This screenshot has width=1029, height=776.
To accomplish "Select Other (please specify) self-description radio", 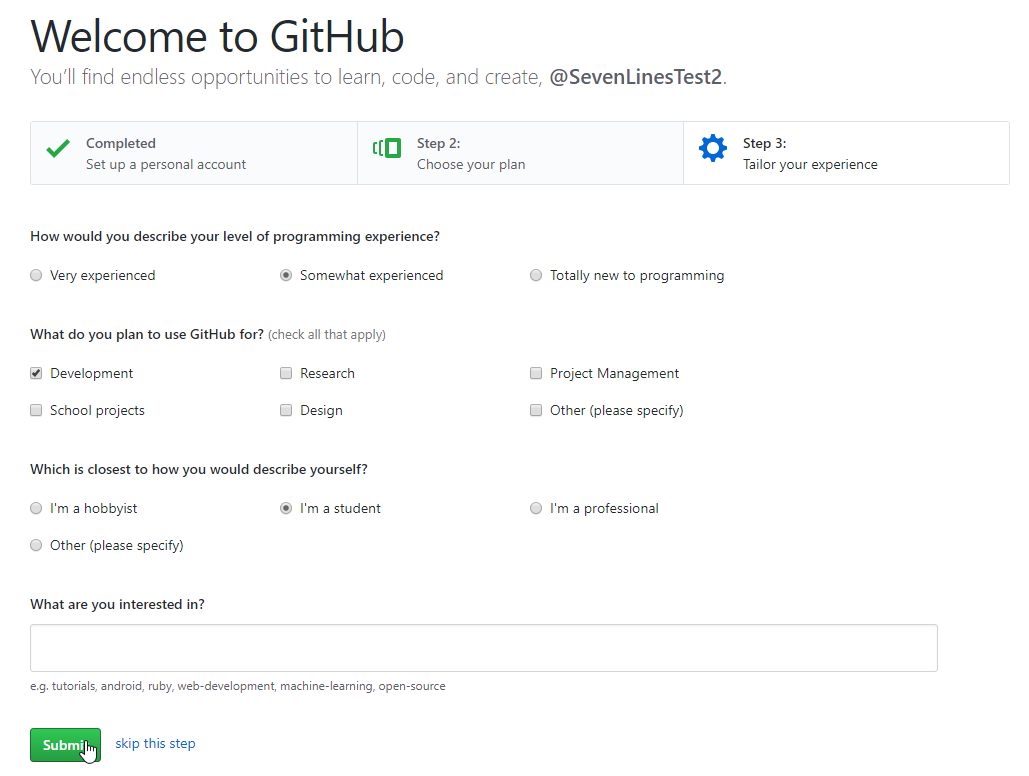I will [37, 546].
